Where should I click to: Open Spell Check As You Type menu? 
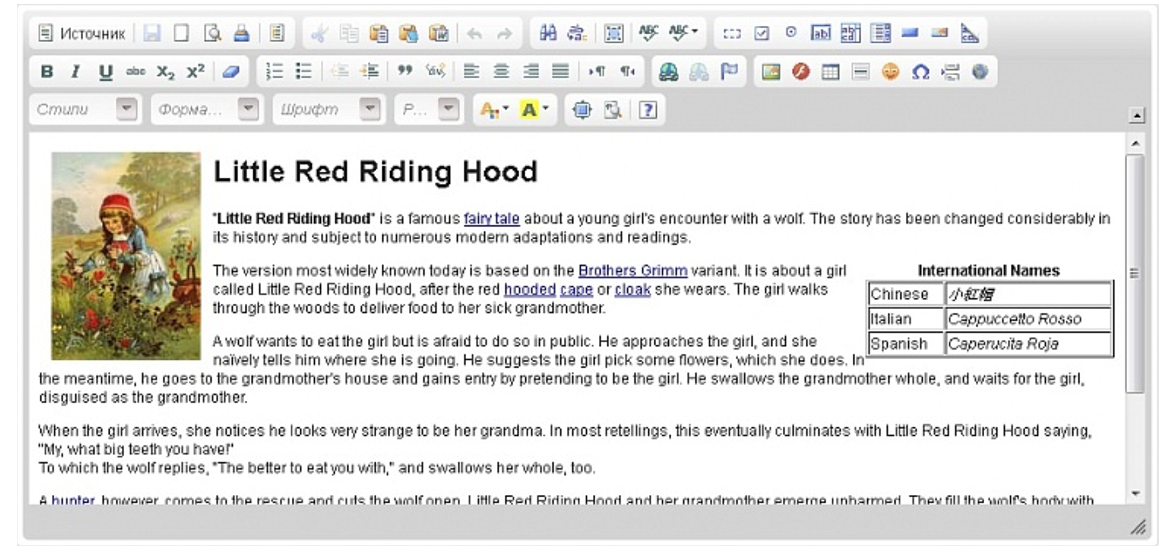[x=683, y=33]
